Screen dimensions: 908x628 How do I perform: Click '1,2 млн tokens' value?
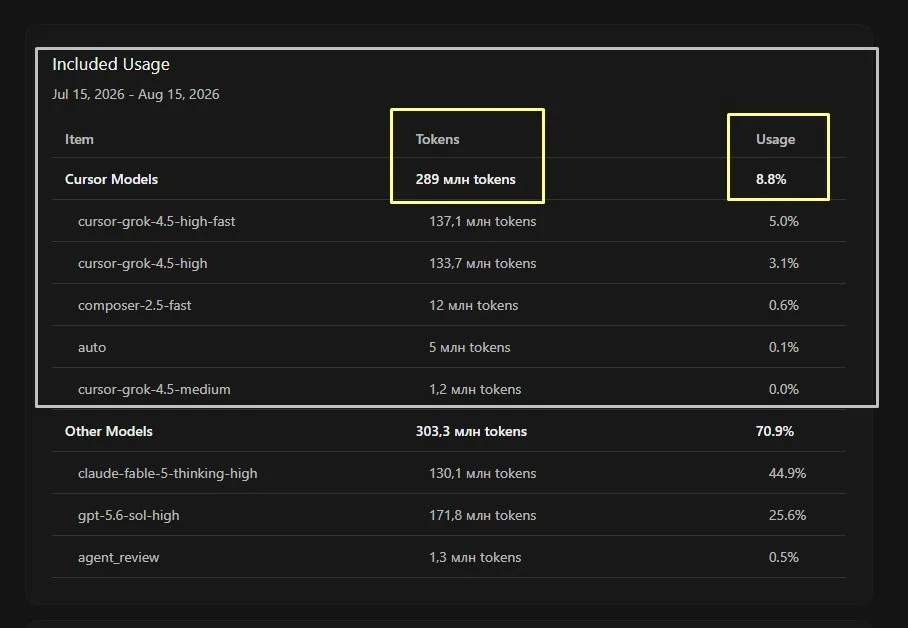(475, 389)
